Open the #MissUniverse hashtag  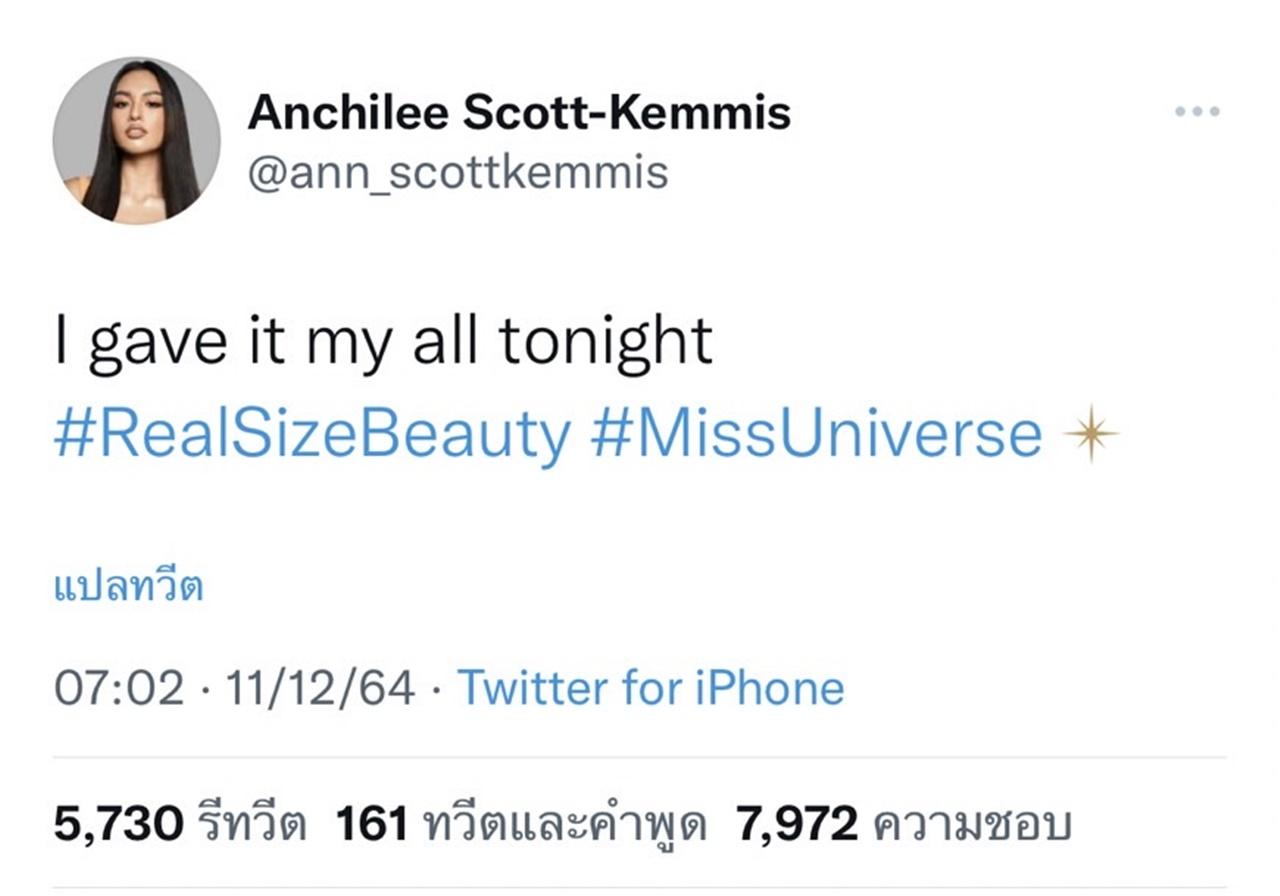816,436
